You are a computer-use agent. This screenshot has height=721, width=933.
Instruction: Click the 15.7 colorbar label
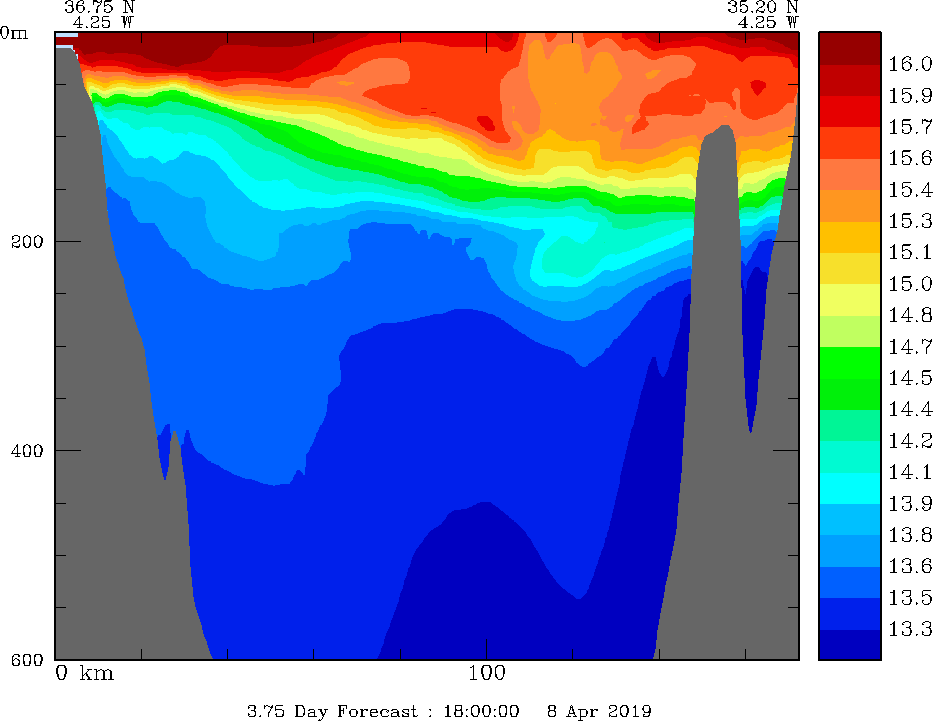[910, 127]
